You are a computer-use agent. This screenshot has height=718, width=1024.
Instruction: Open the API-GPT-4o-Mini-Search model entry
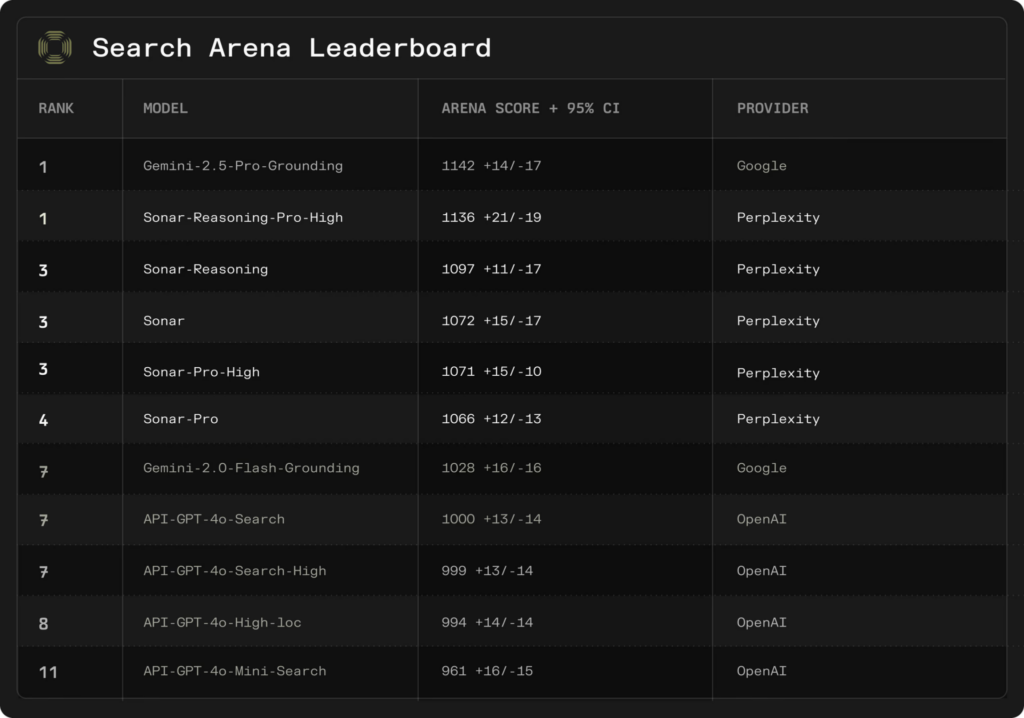(x=234, y=671)
